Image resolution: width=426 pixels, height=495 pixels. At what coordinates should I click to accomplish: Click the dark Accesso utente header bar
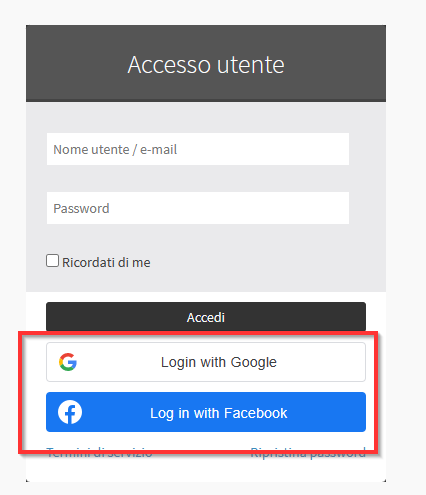coord(206,63)
